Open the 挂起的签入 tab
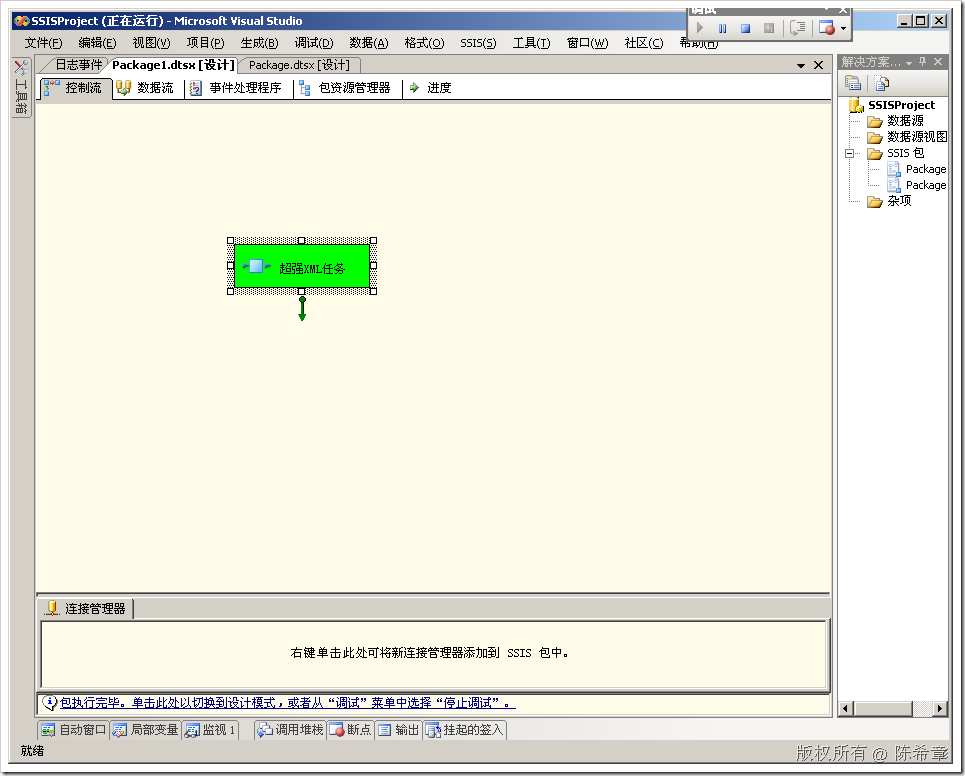The width and height of the screenshot is (965, 776). tap(465, 730)
